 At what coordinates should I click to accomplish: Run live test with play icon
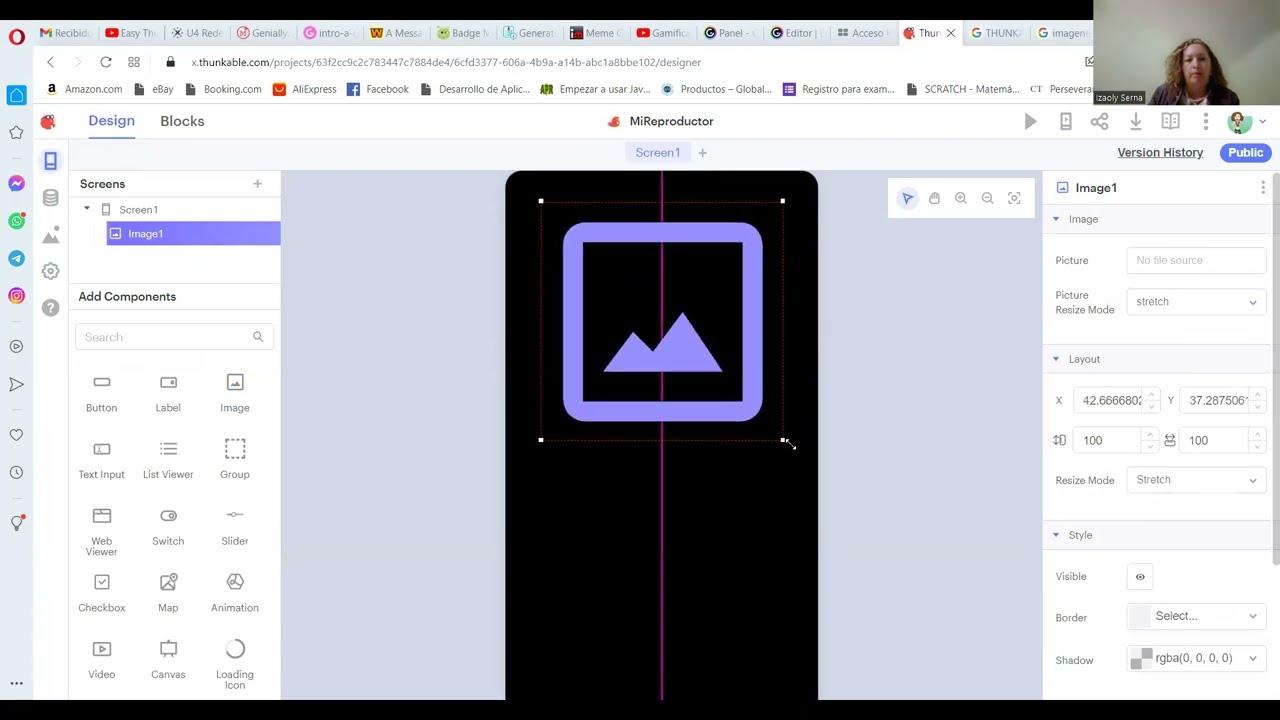pos(1030,121)
